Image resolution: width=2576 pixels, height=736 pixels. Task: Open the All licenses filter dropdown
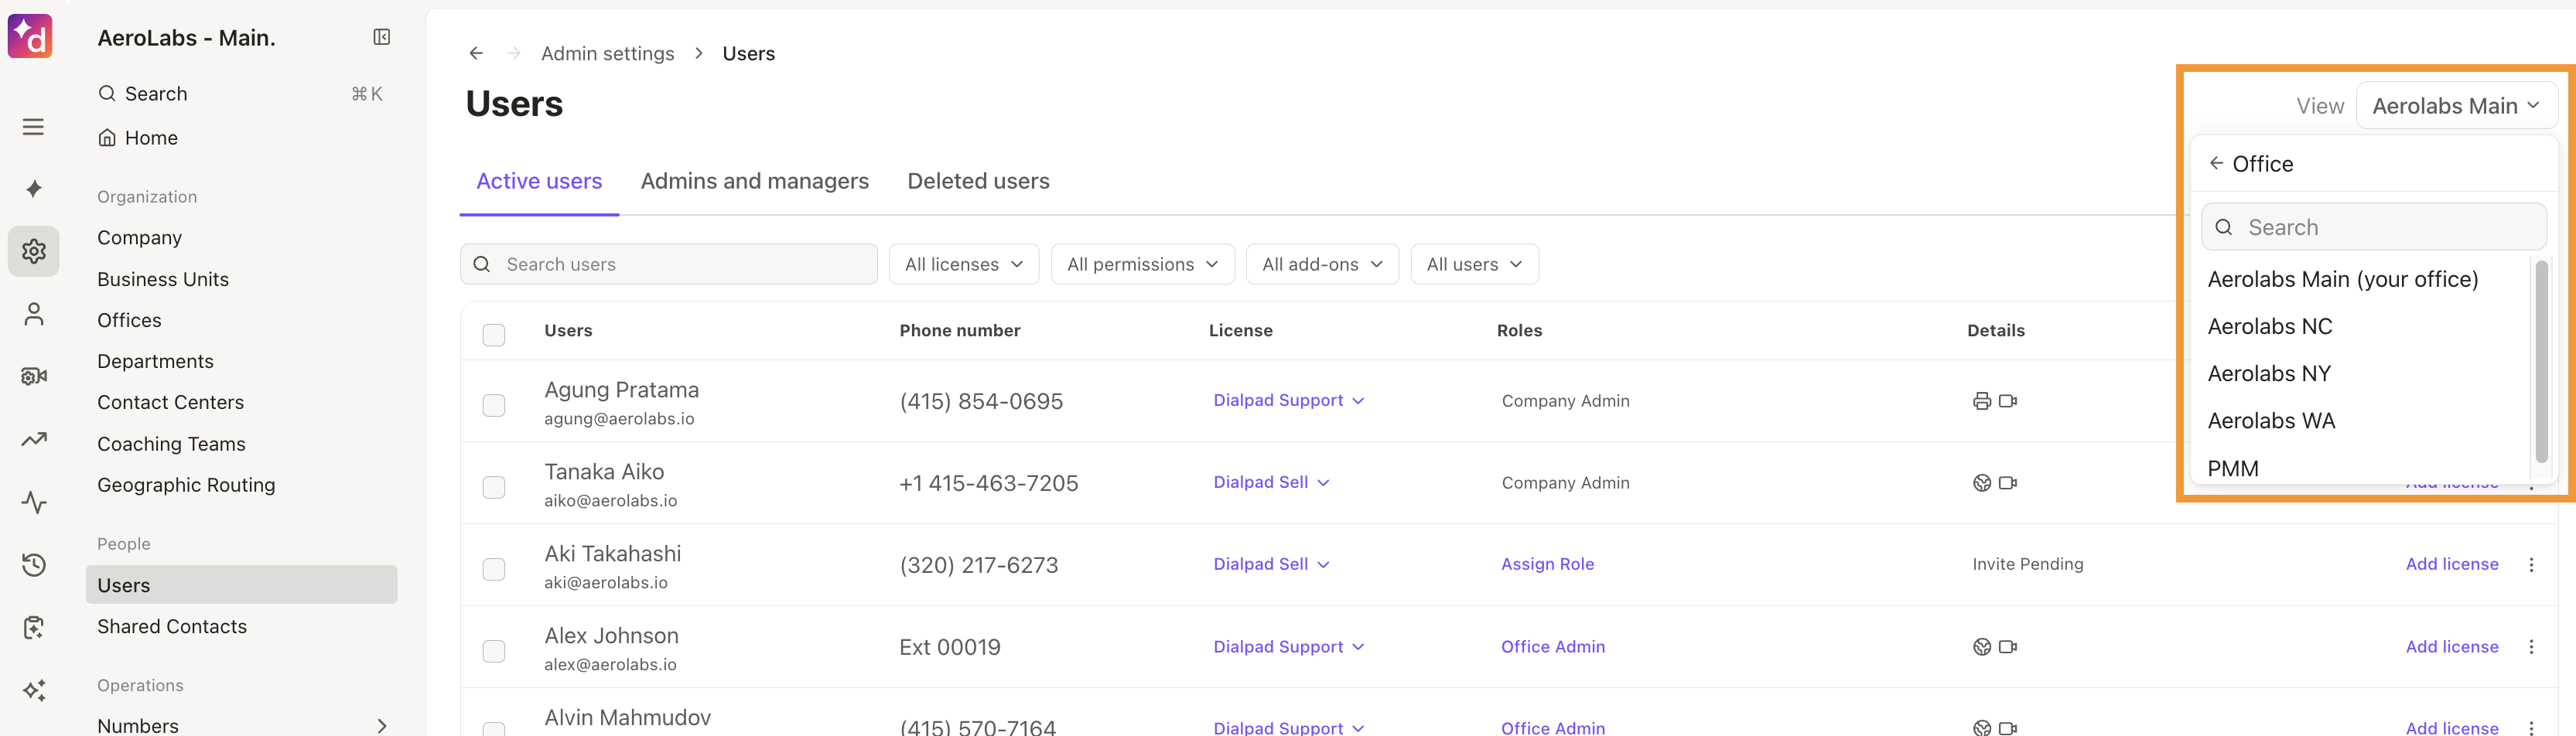click(963, 264)
